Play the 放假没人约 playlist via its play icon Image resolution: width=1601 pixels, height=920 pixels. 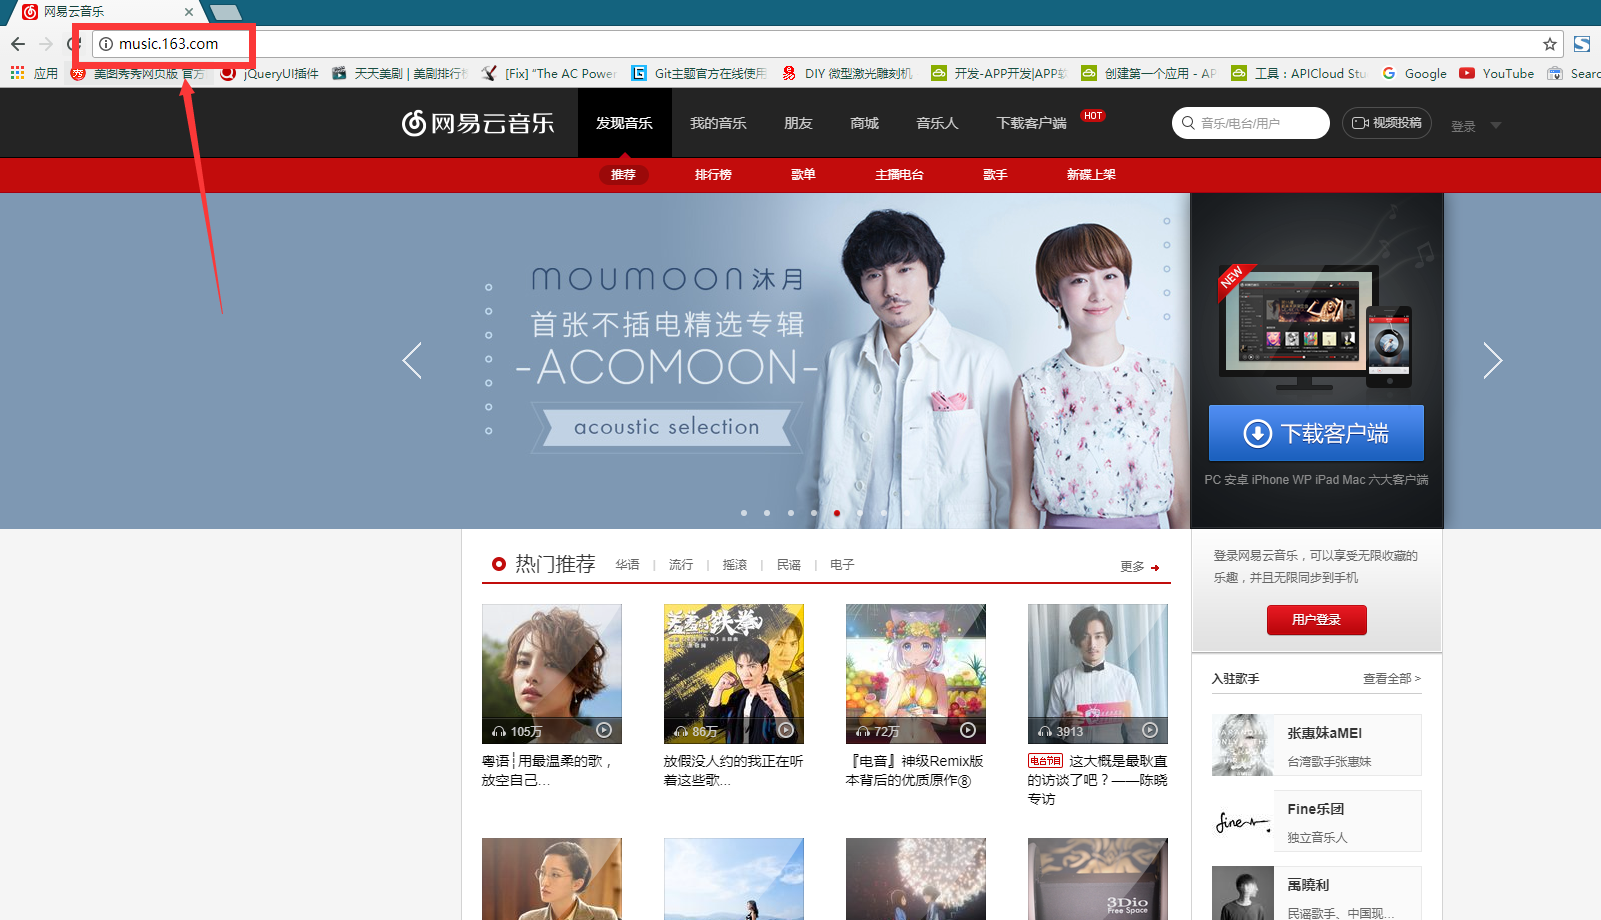coord(786,730)
